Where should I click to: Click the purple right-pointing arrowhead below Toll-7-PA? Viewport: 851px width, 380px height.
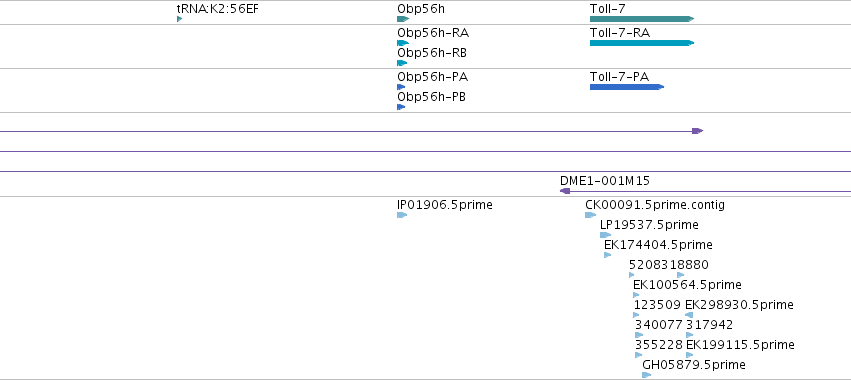pos(698,131)
